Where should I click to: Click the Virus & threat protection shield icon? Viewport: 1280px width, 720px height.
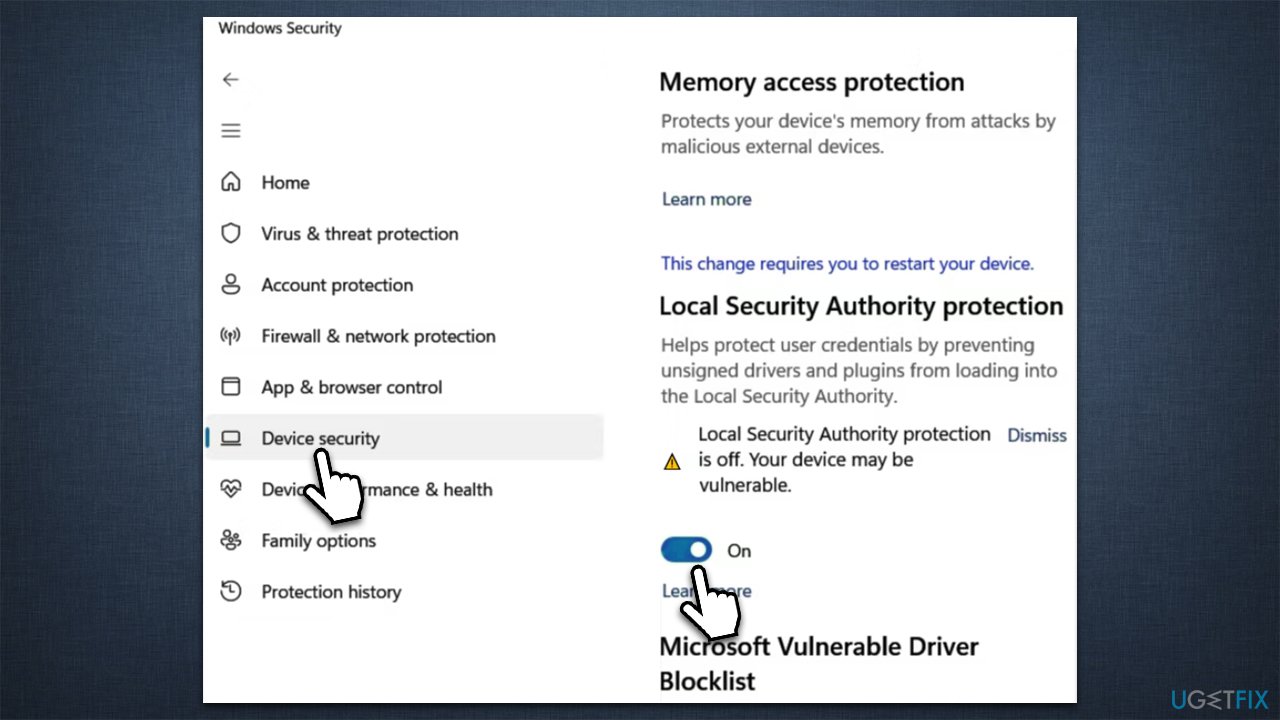231,234
